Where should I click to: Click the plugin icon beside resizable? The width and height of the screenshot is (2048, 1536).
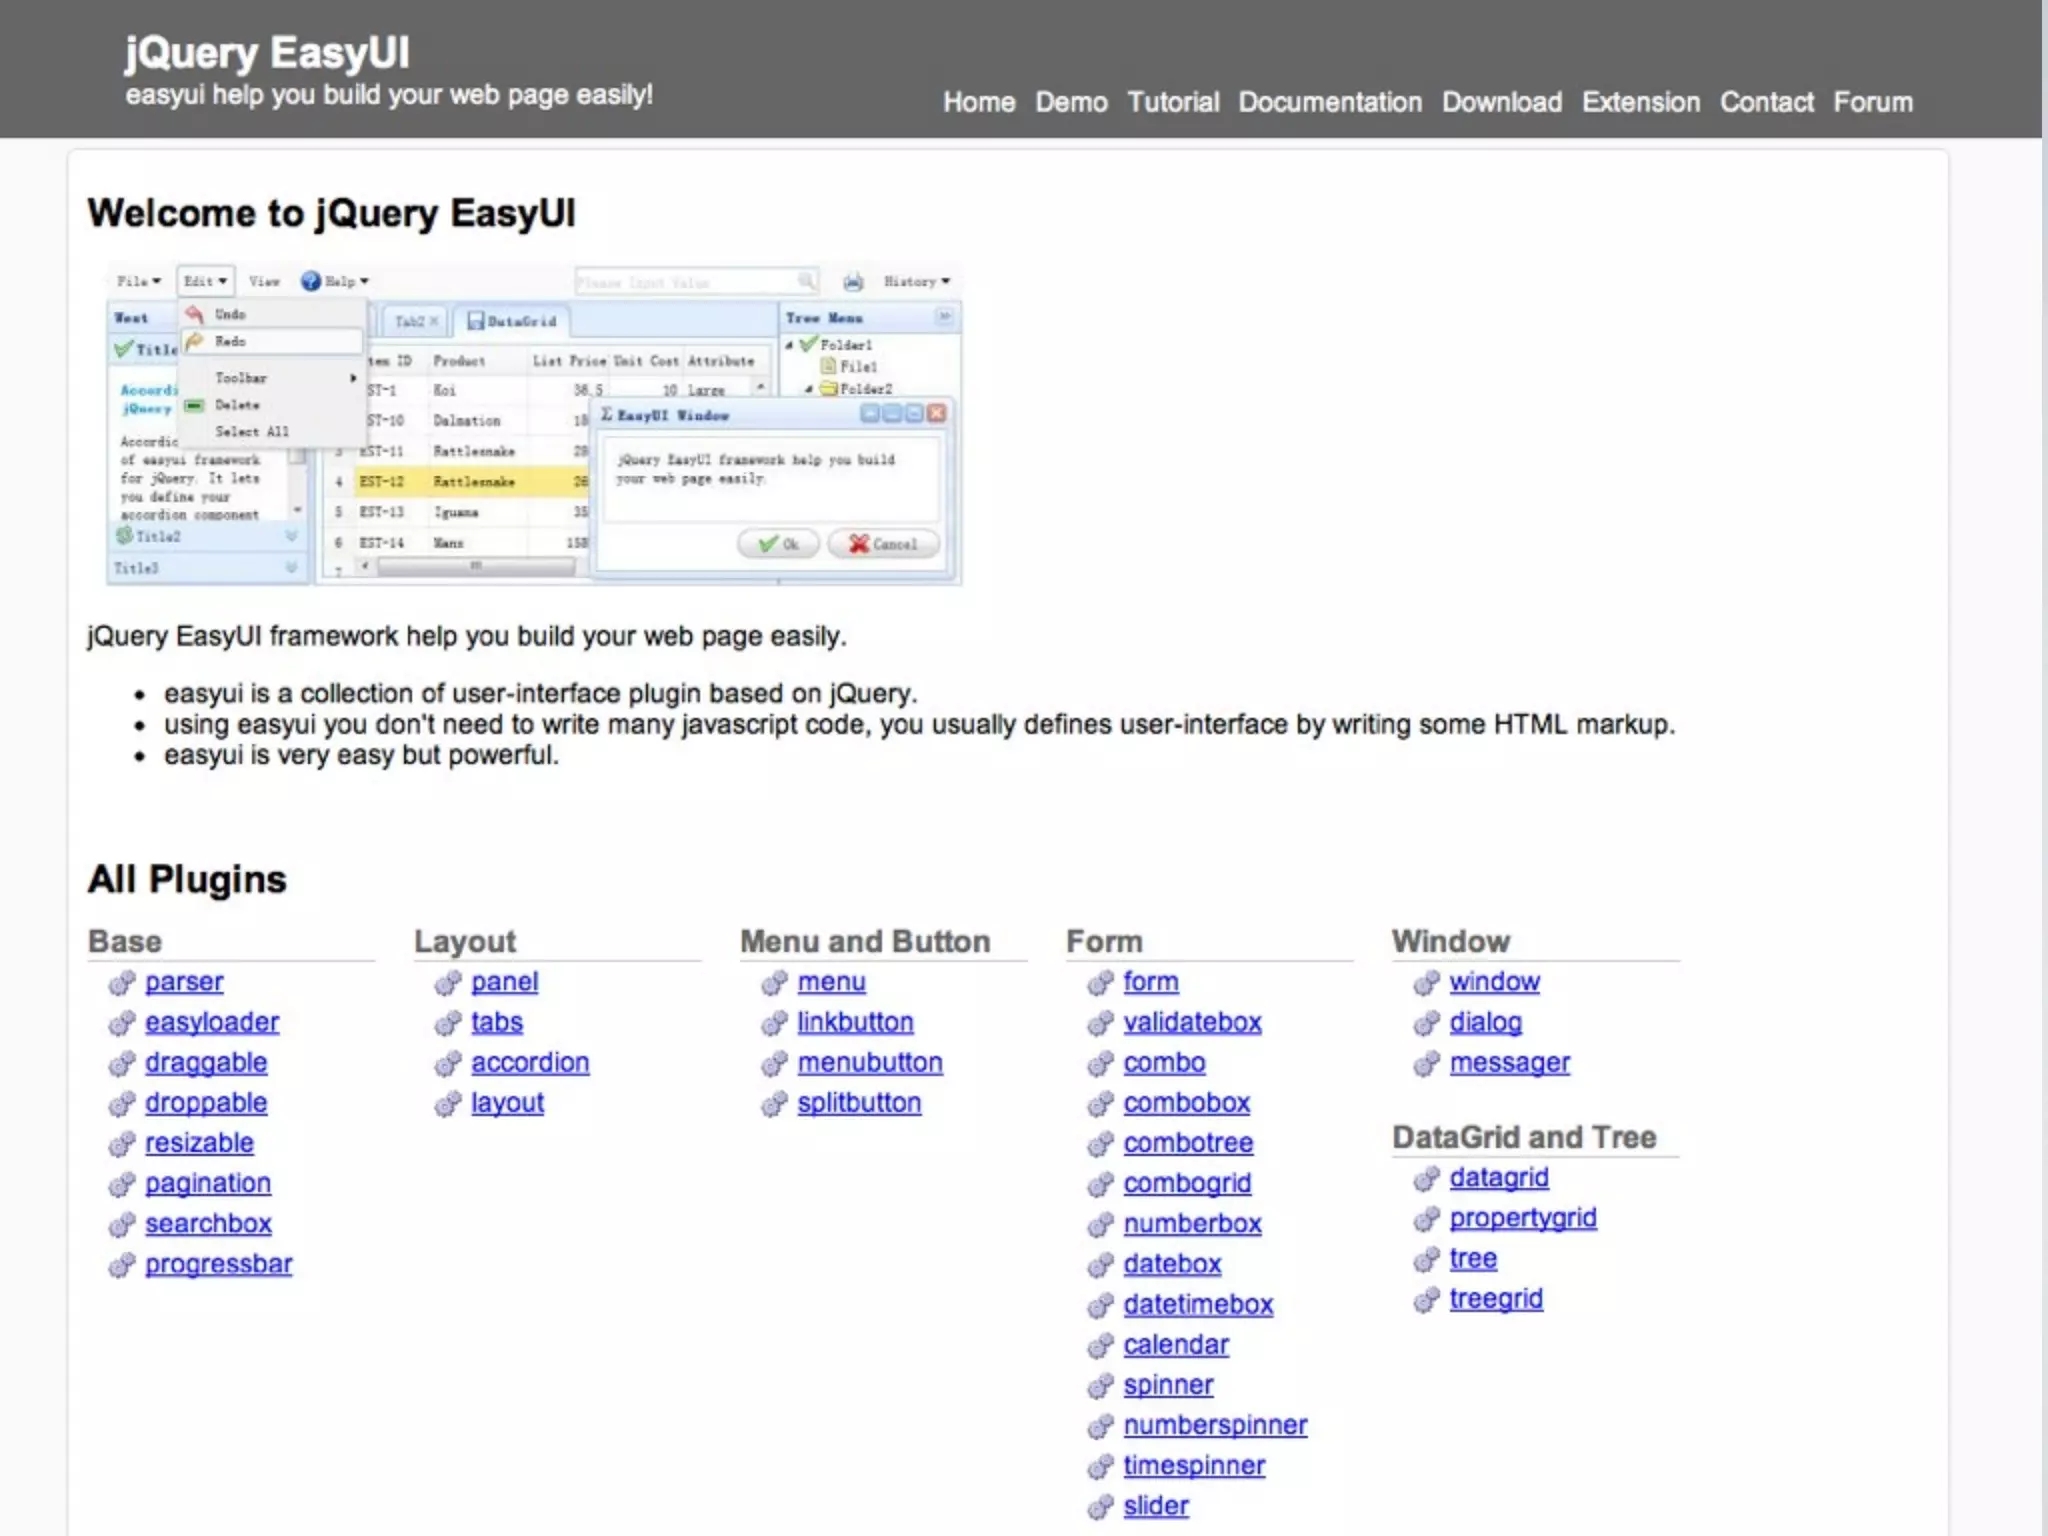coord(122,1144)
